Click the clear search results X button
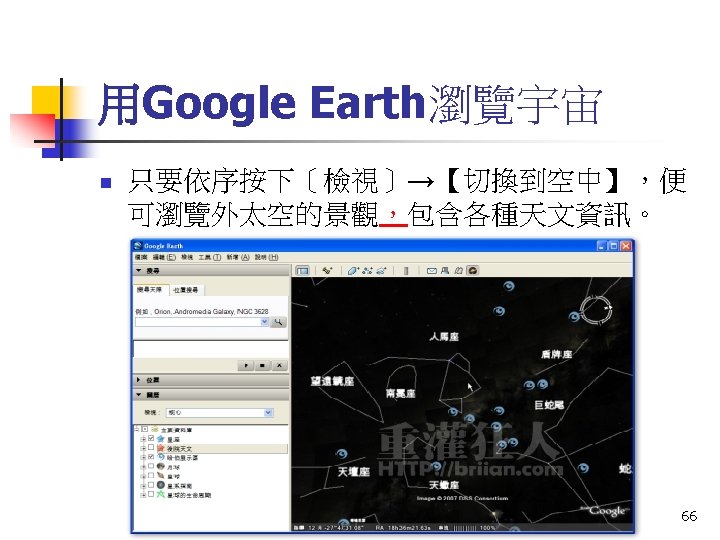 click(x=279, y=366)
